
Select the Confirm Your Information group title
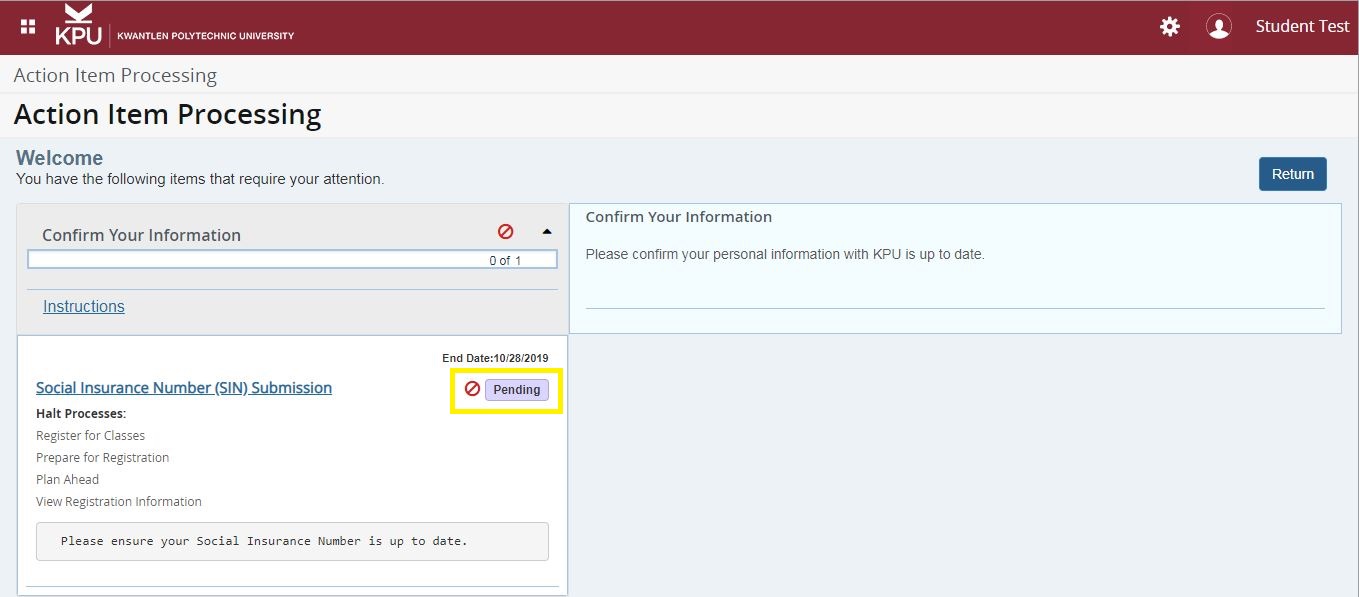pos(141,235)
